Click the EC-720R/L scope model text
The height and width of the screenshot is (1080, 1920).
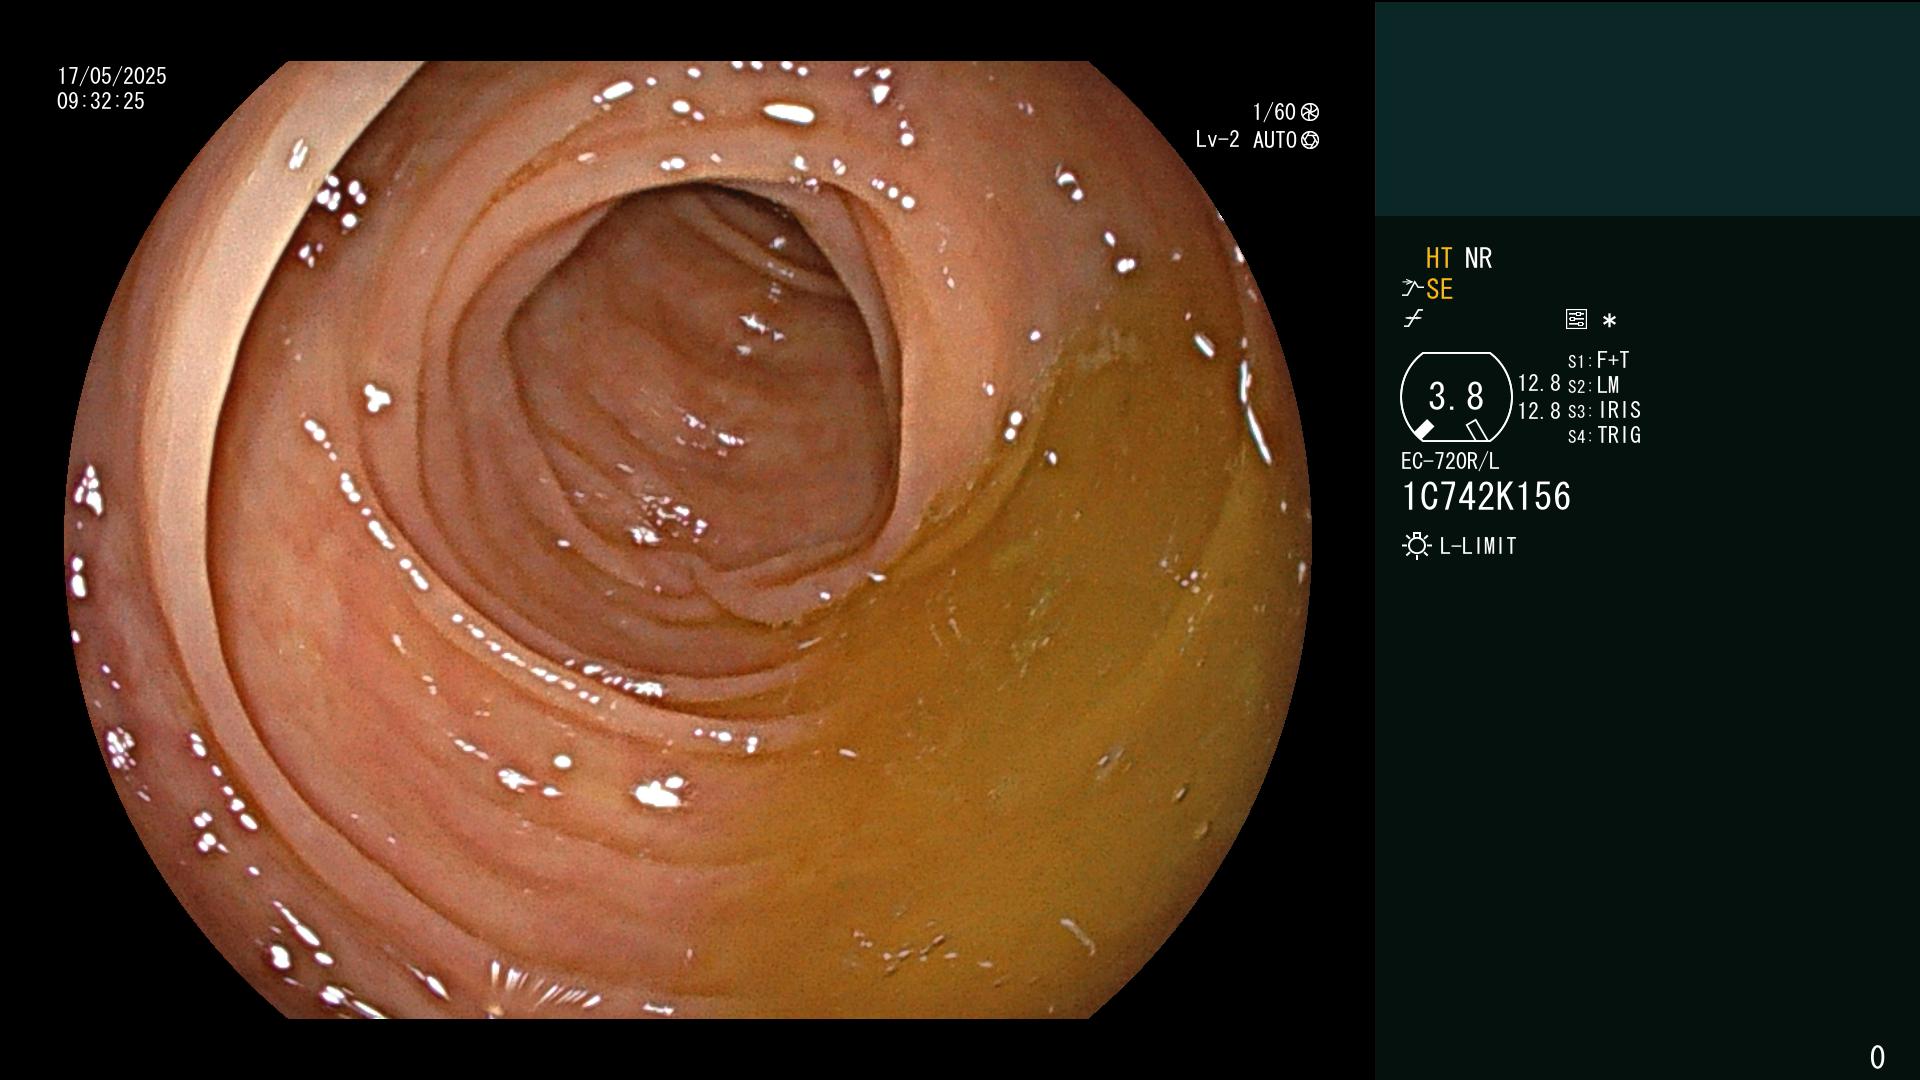point(1450,461)
